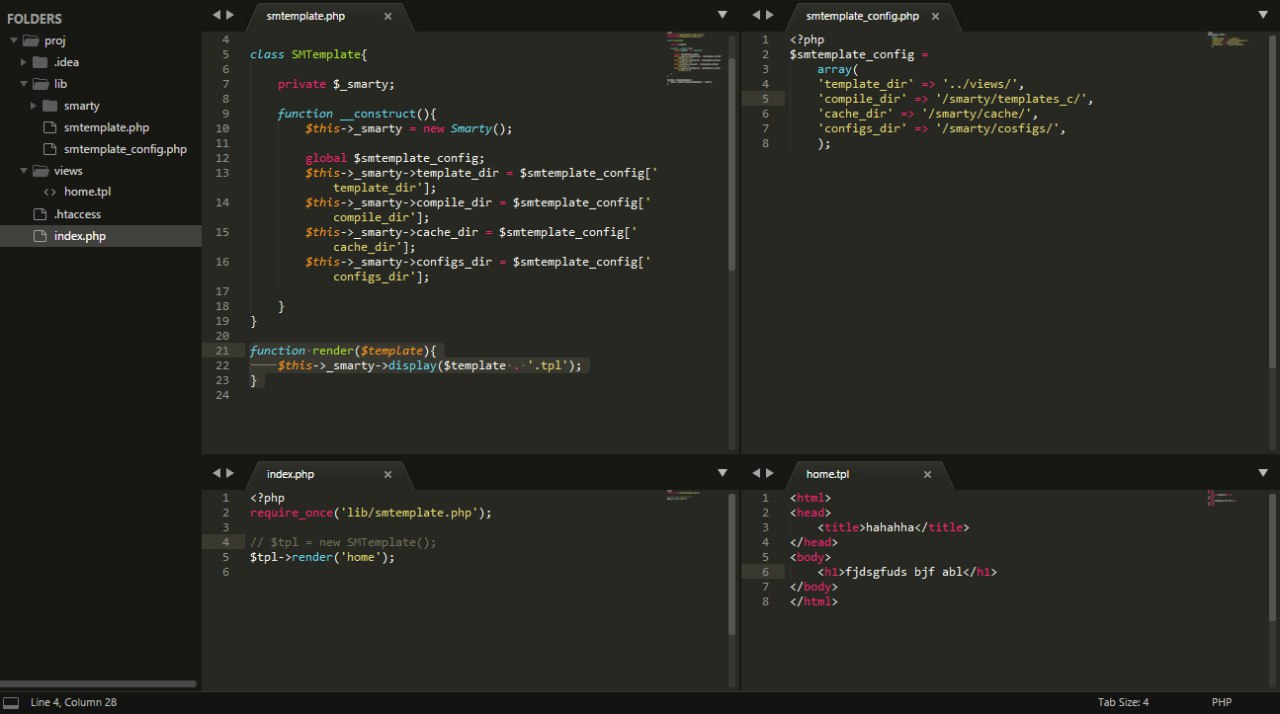
Task: Go to next tab in smtemplate_config.php pane
Action: coord(769,14)
